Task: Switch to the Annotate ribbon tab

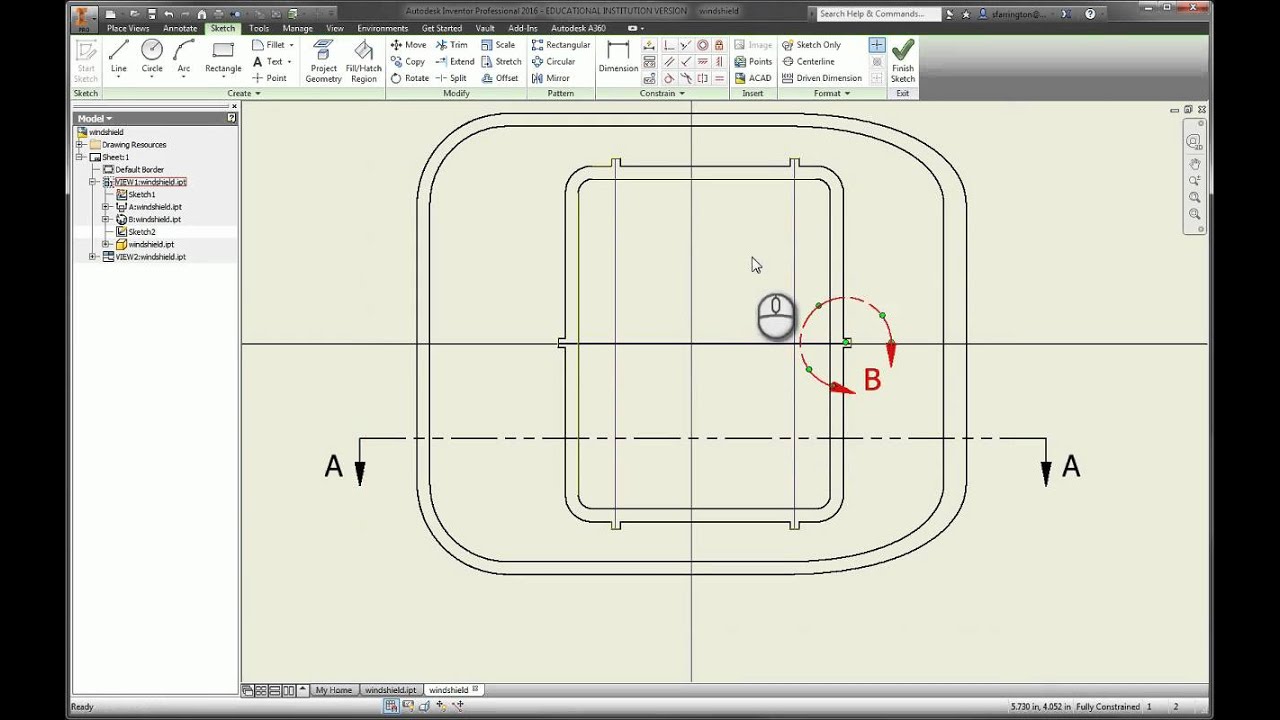Action: (180, 28)
